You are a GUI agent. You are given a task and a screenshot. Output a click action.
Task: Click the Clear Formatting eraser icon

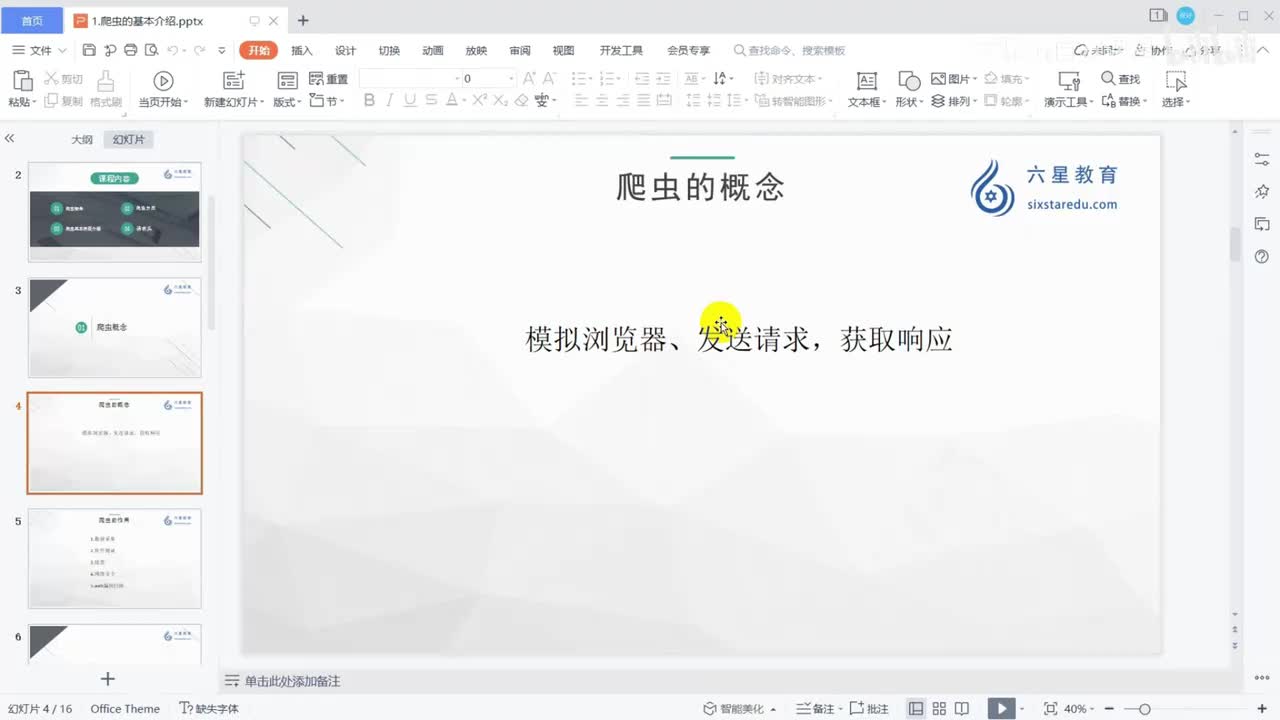(521, 100)
